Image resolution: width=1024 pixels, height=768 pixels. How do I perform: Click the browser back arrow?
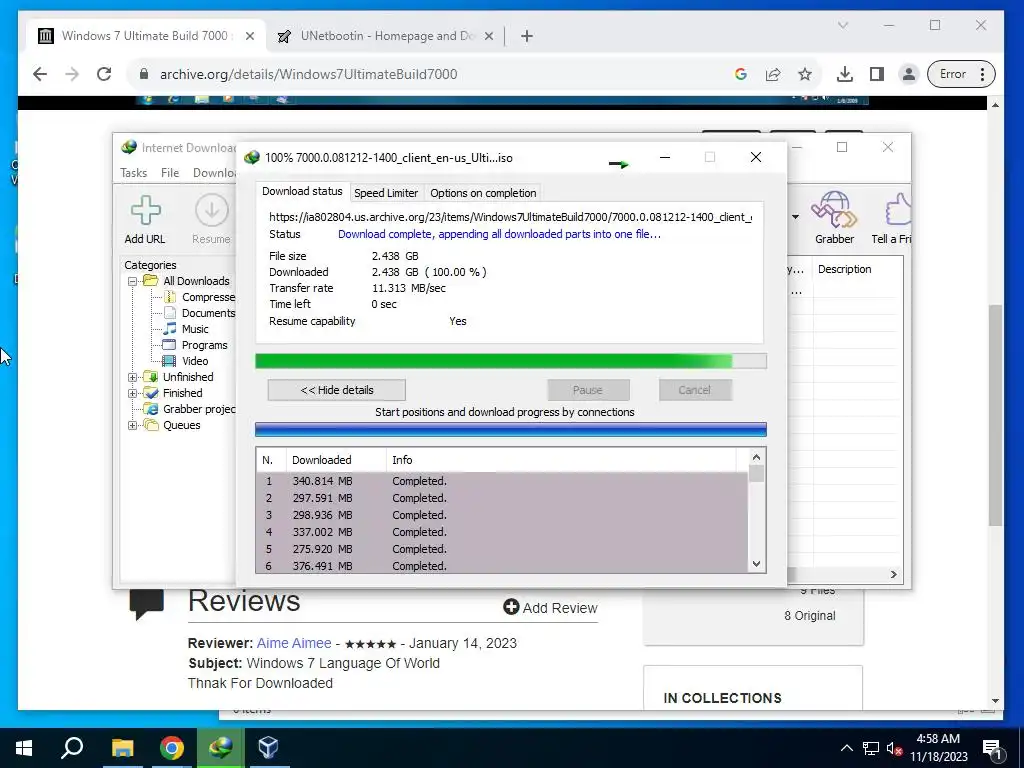40,74
